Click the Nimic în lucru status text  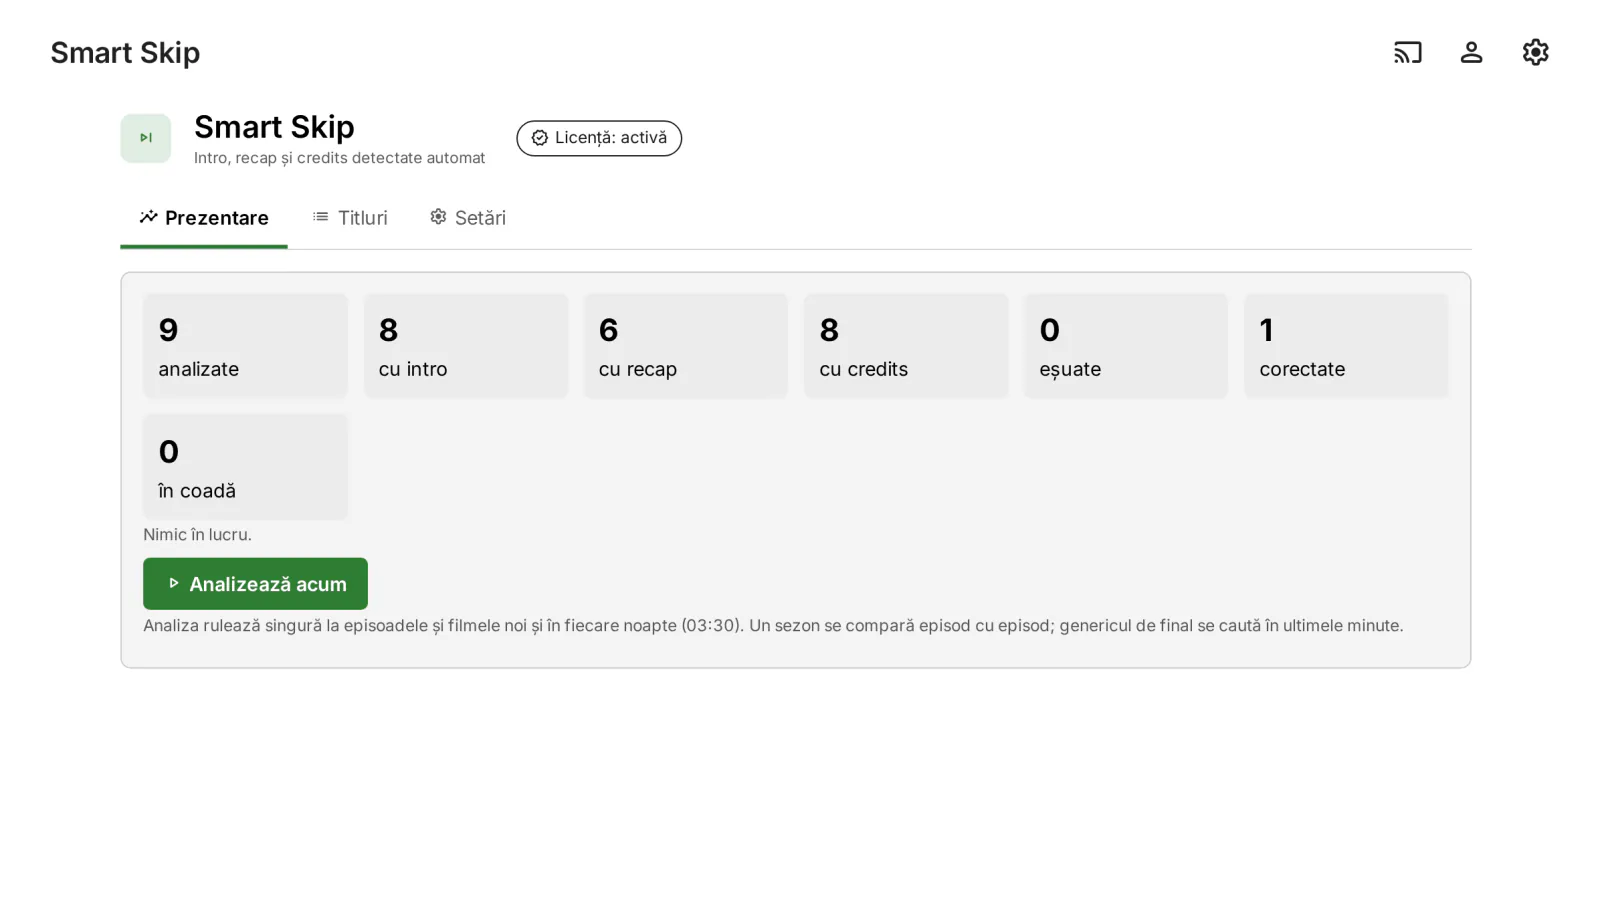pos(197,534)
